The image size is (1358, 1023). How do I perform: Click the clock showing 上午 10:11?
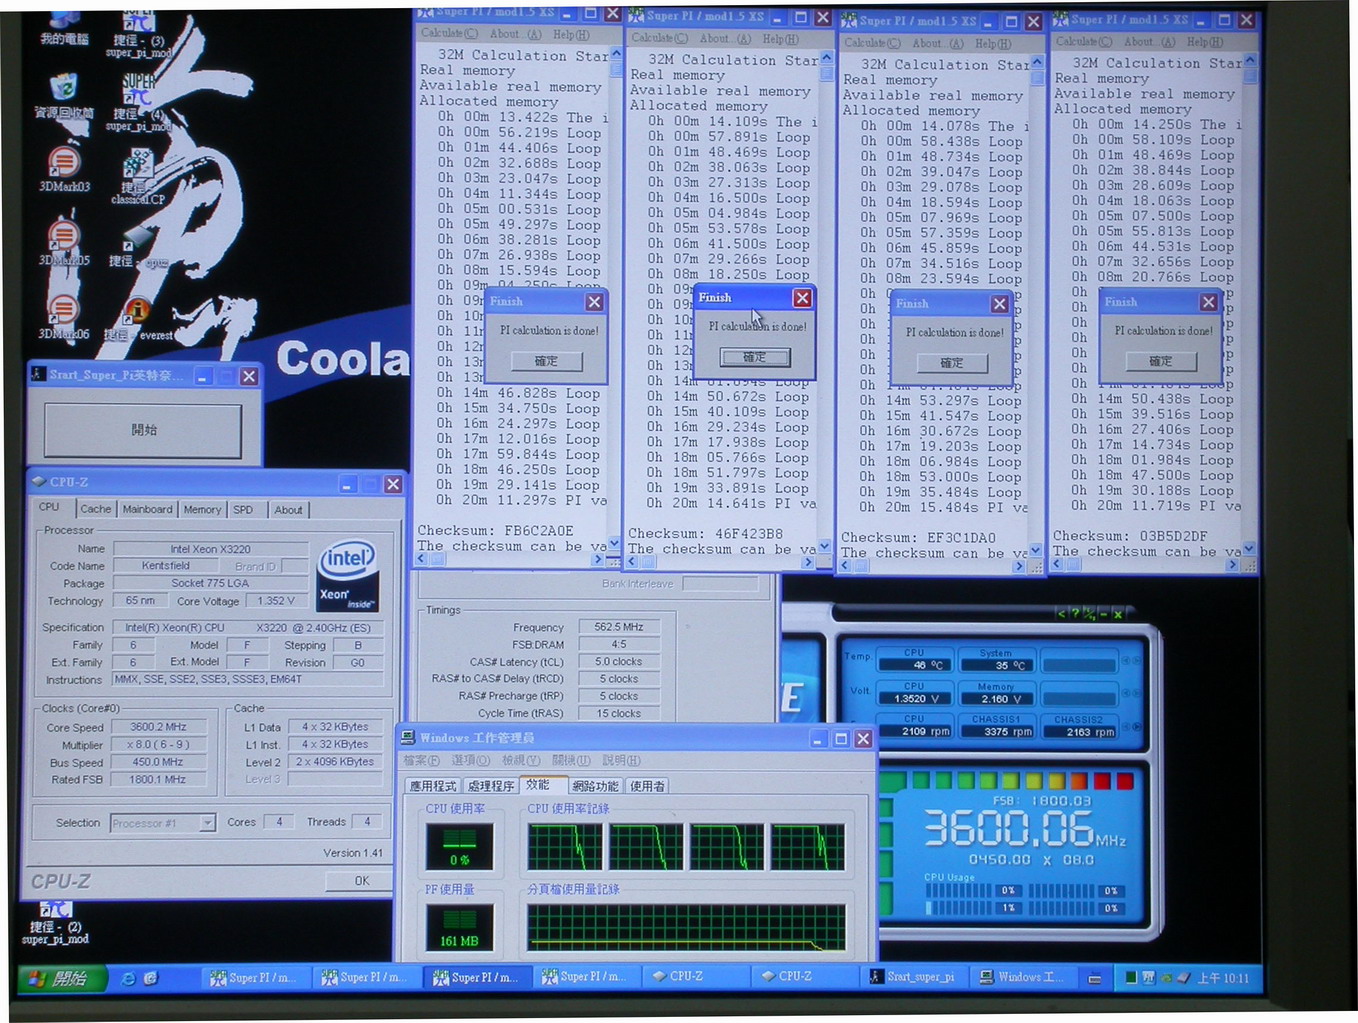(1223, 978)
